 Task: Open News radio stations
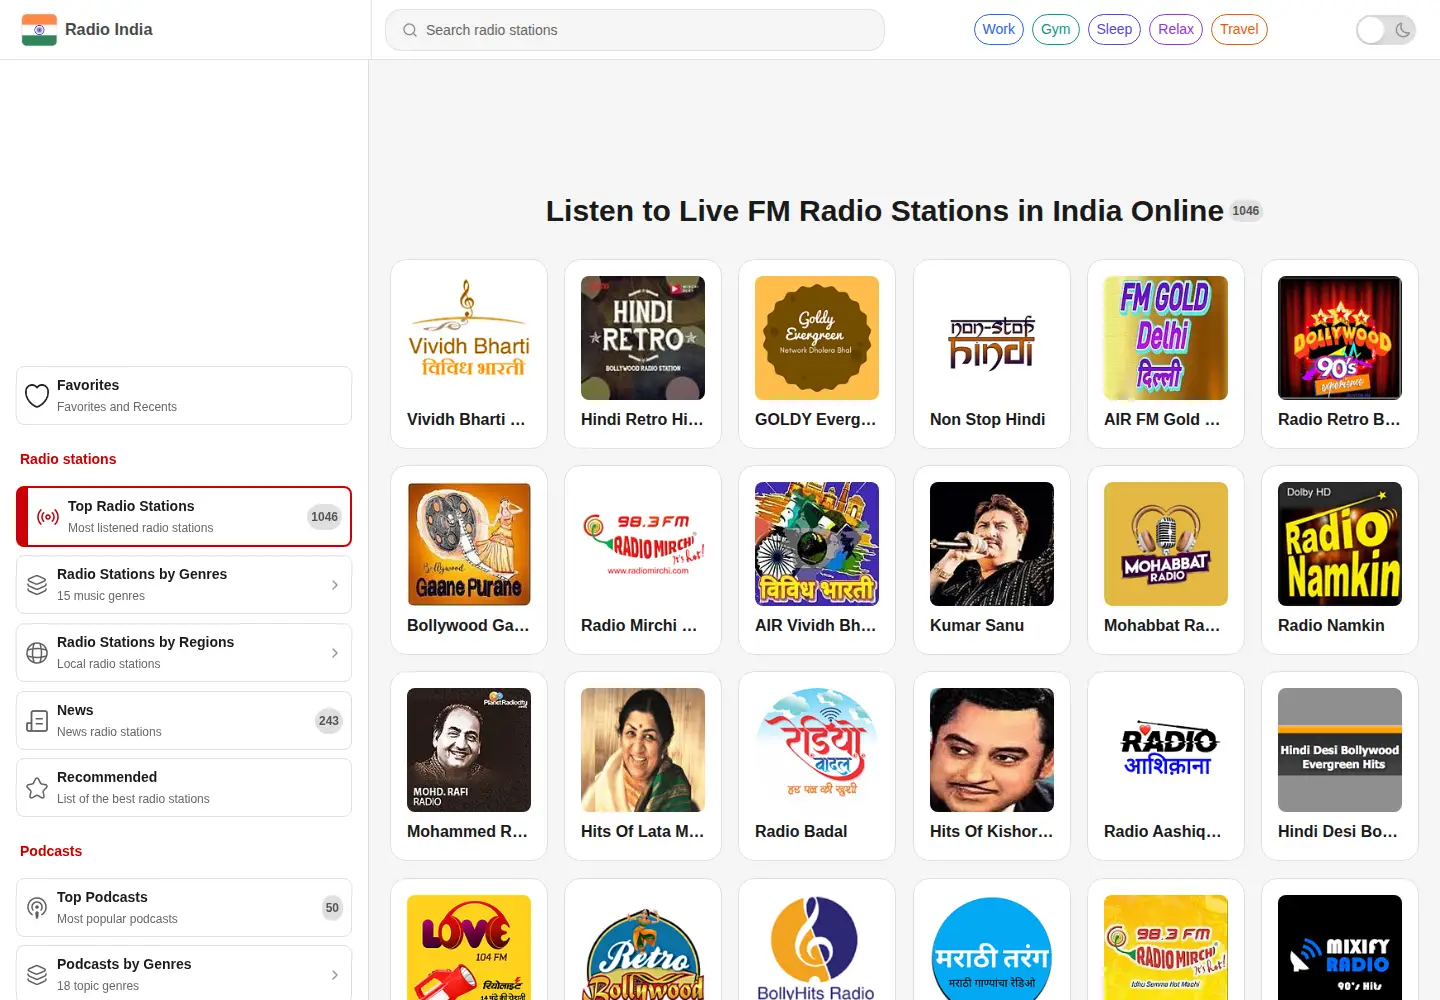click(x=184, y=721)
